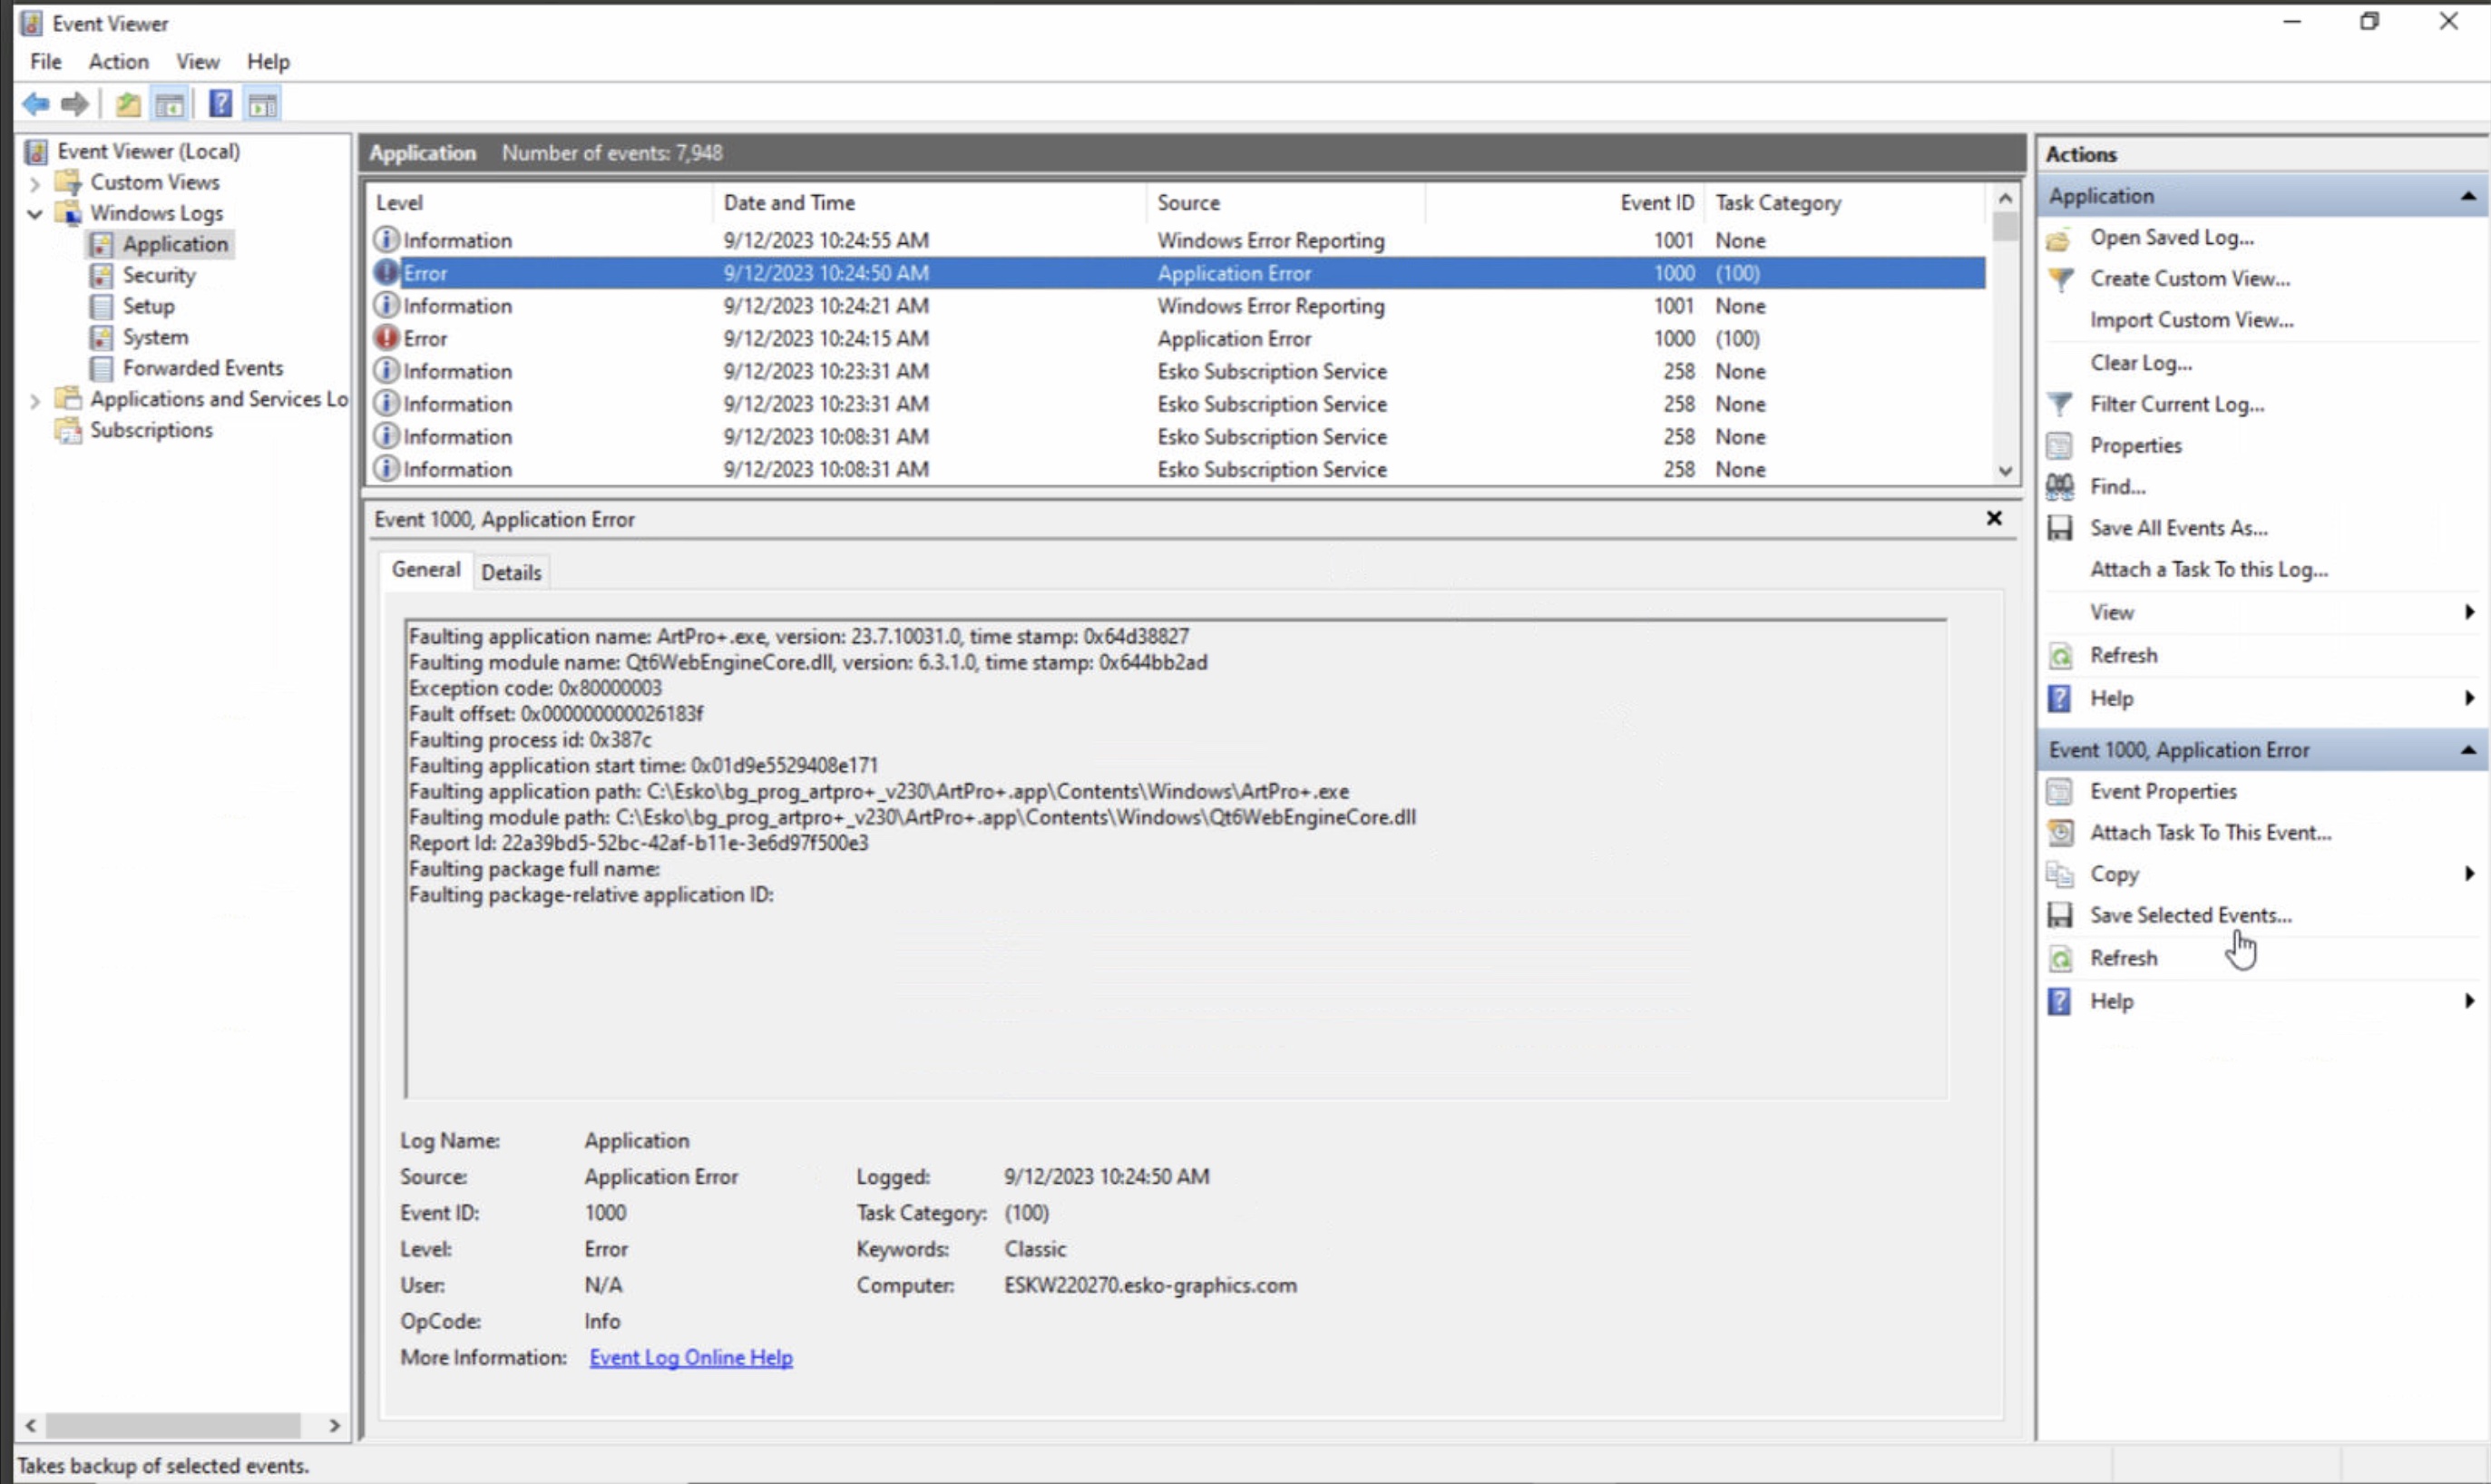Collapse the Windows Logs tree node
Image resolution: width=2491 pixels, height=1484 pixels.
pyautogui.click(x=34, y=213)
